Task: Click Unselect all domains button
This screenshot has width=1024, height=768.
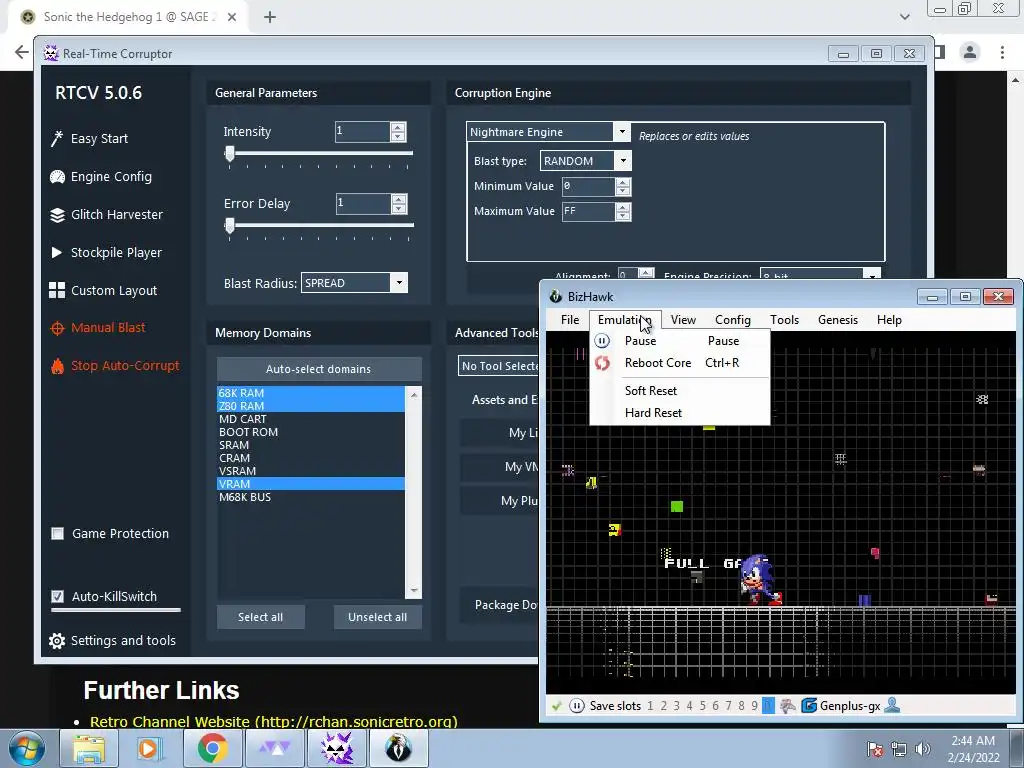Action: (x=377, y=617)
